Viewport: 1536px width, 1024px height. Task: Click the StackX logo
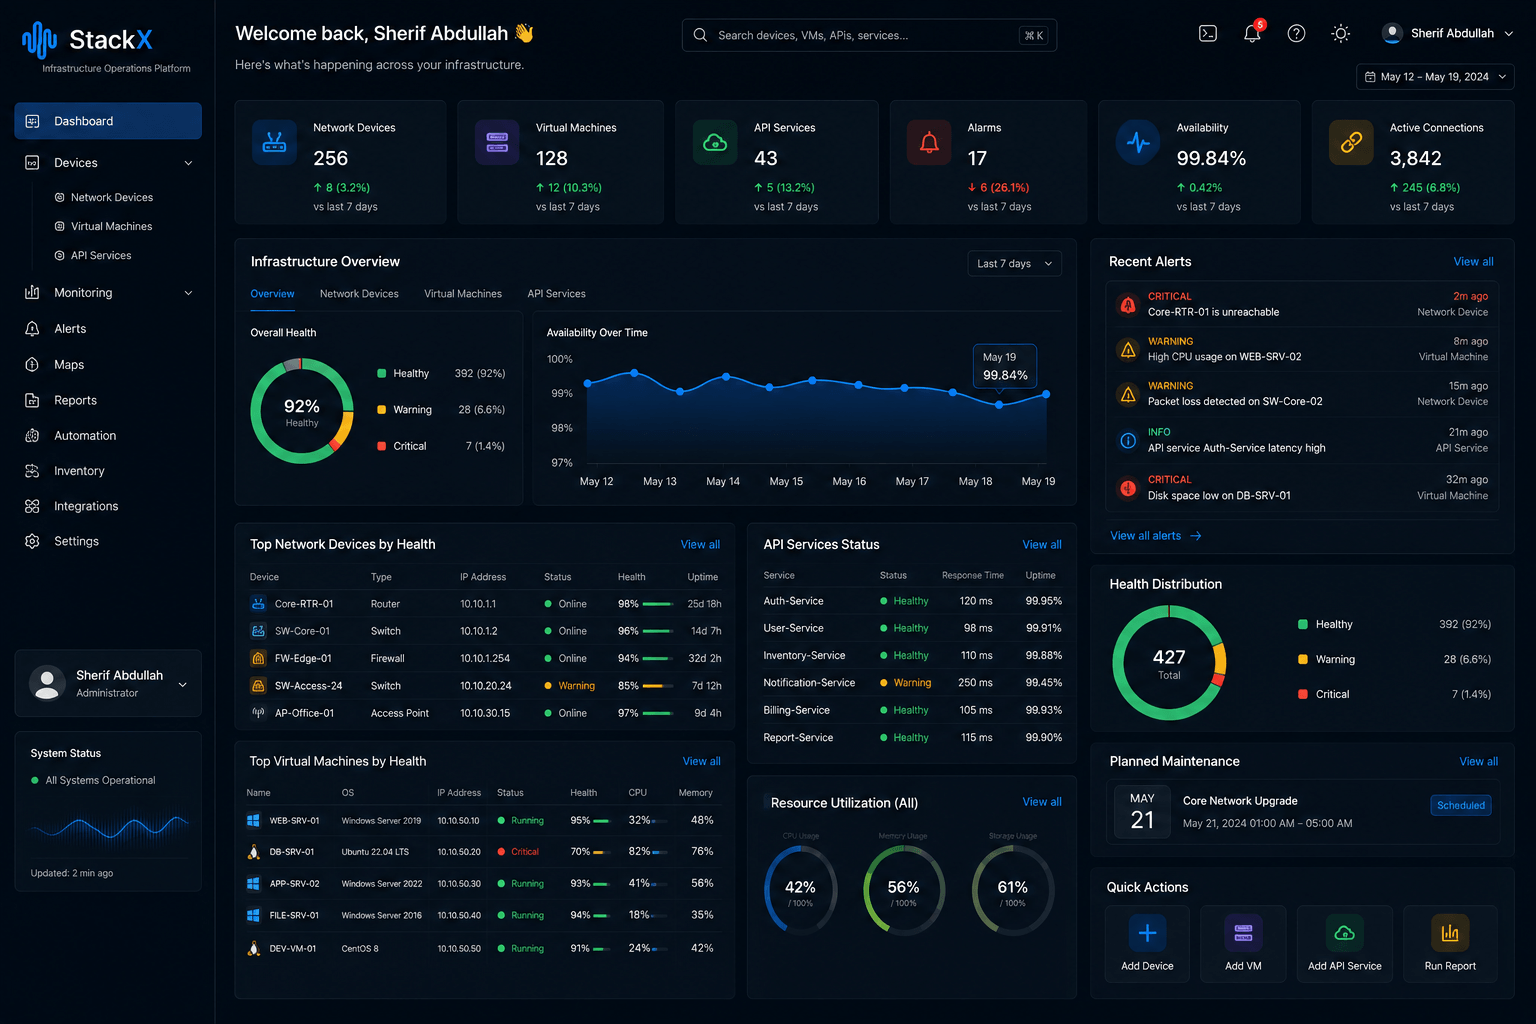click(x=88, y=40)
